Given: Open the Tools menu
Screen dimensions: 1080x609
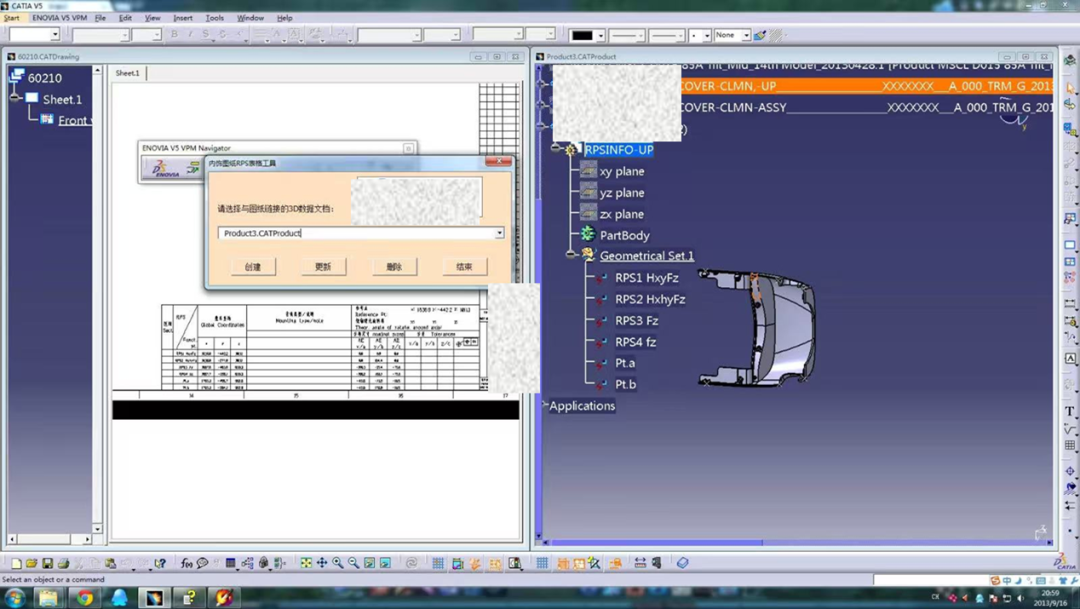Looking at the screenshot, I should point(215,18).
